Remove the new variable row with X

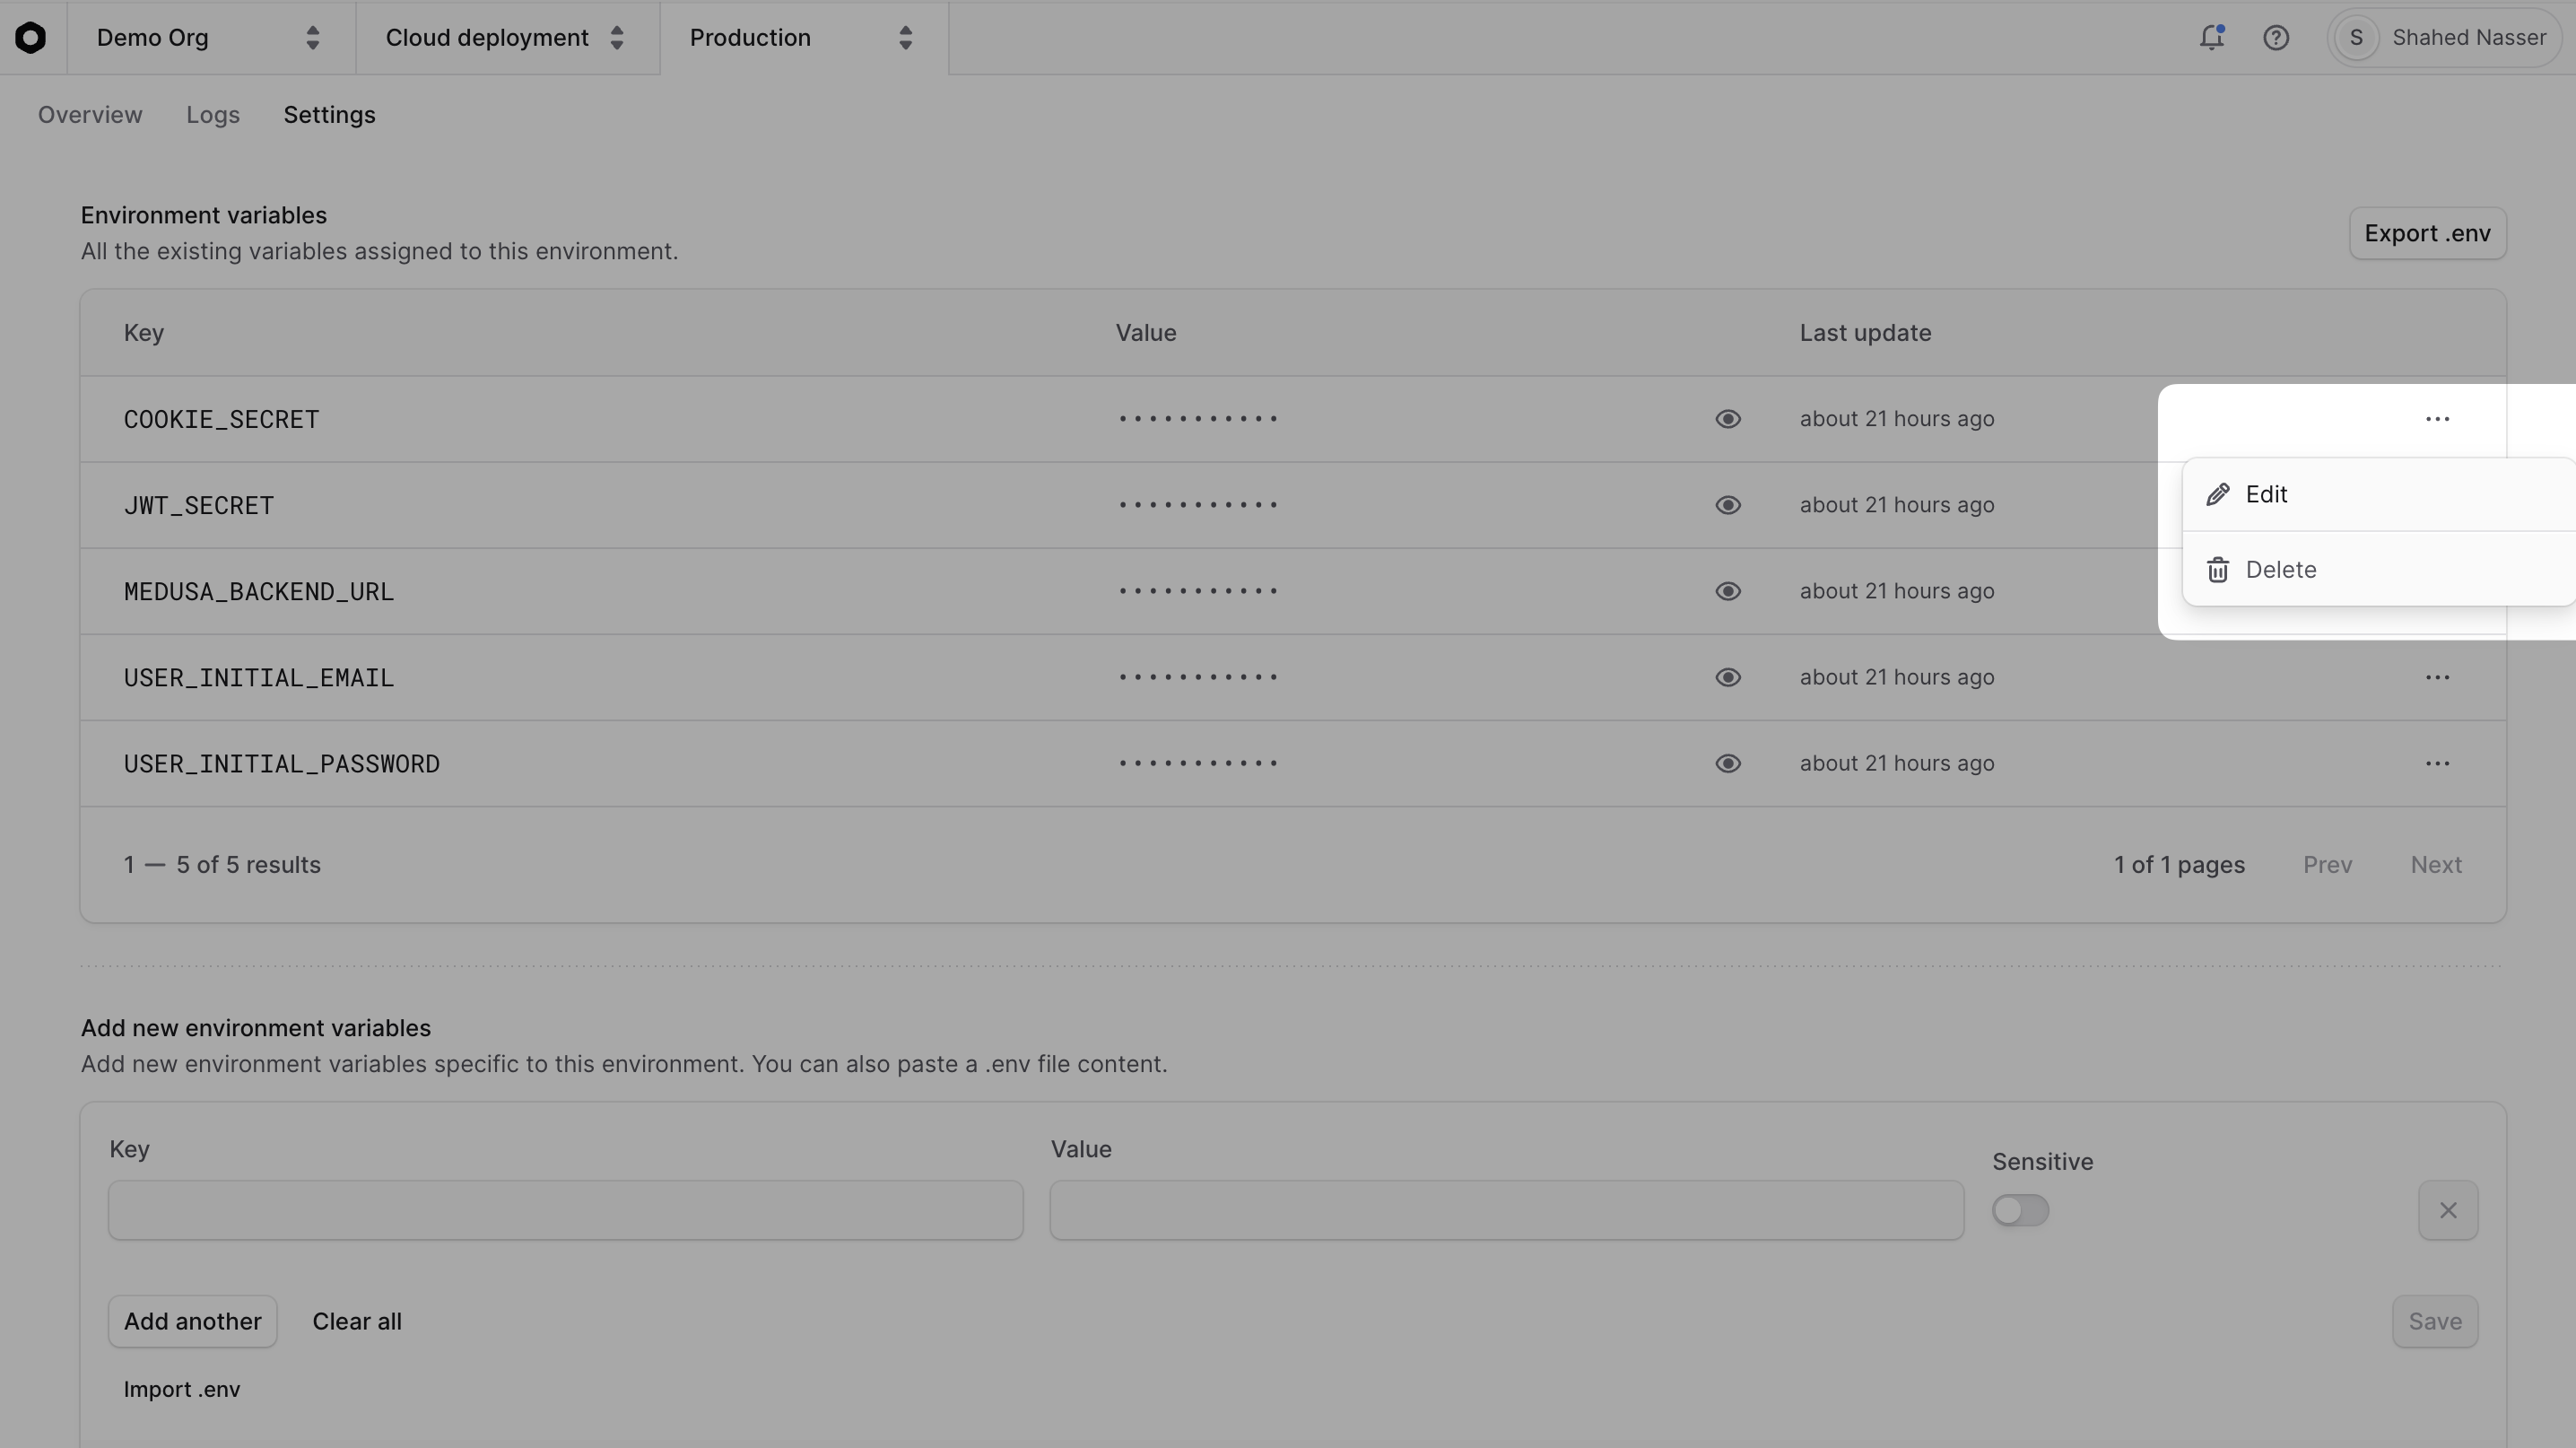pyautogui.click(x=2447, y=1210)
